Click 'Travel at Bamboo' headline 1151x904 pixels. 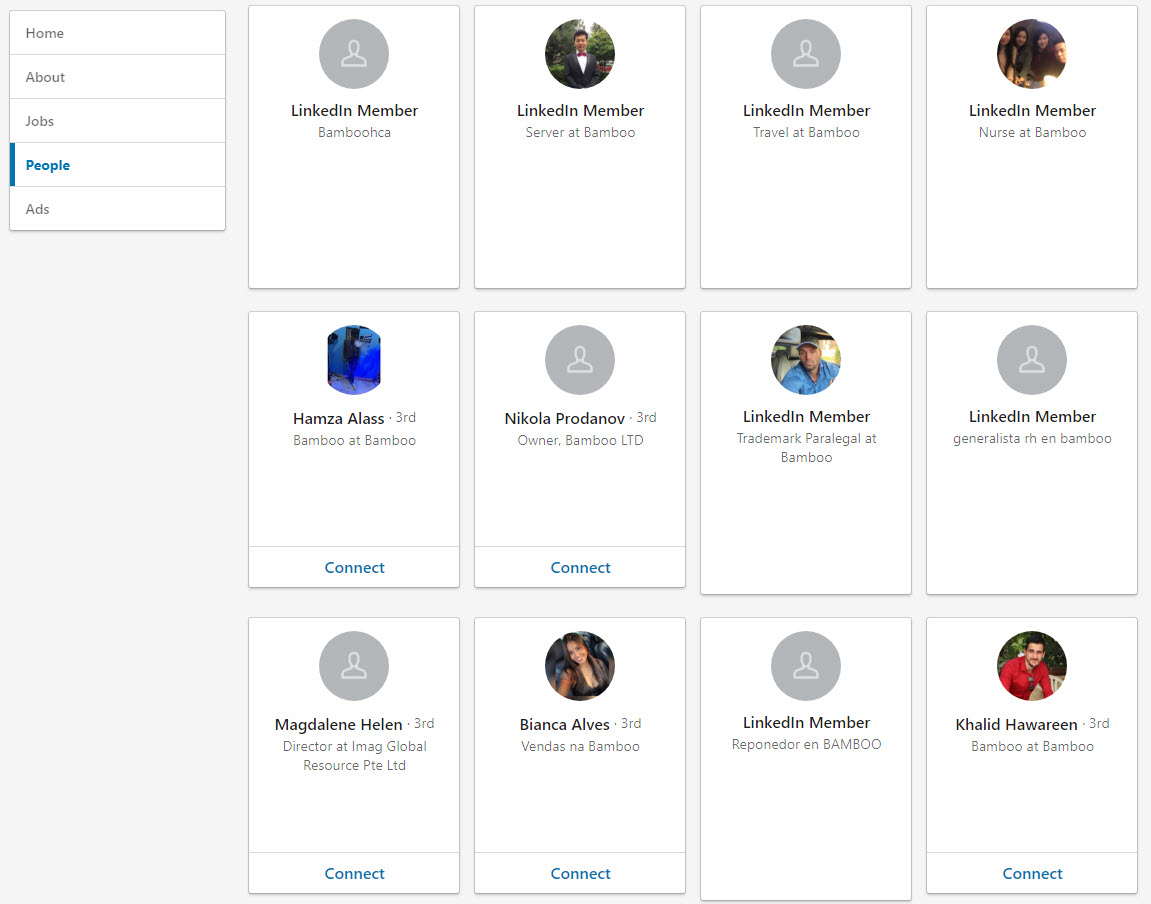(x=806, y=133)
